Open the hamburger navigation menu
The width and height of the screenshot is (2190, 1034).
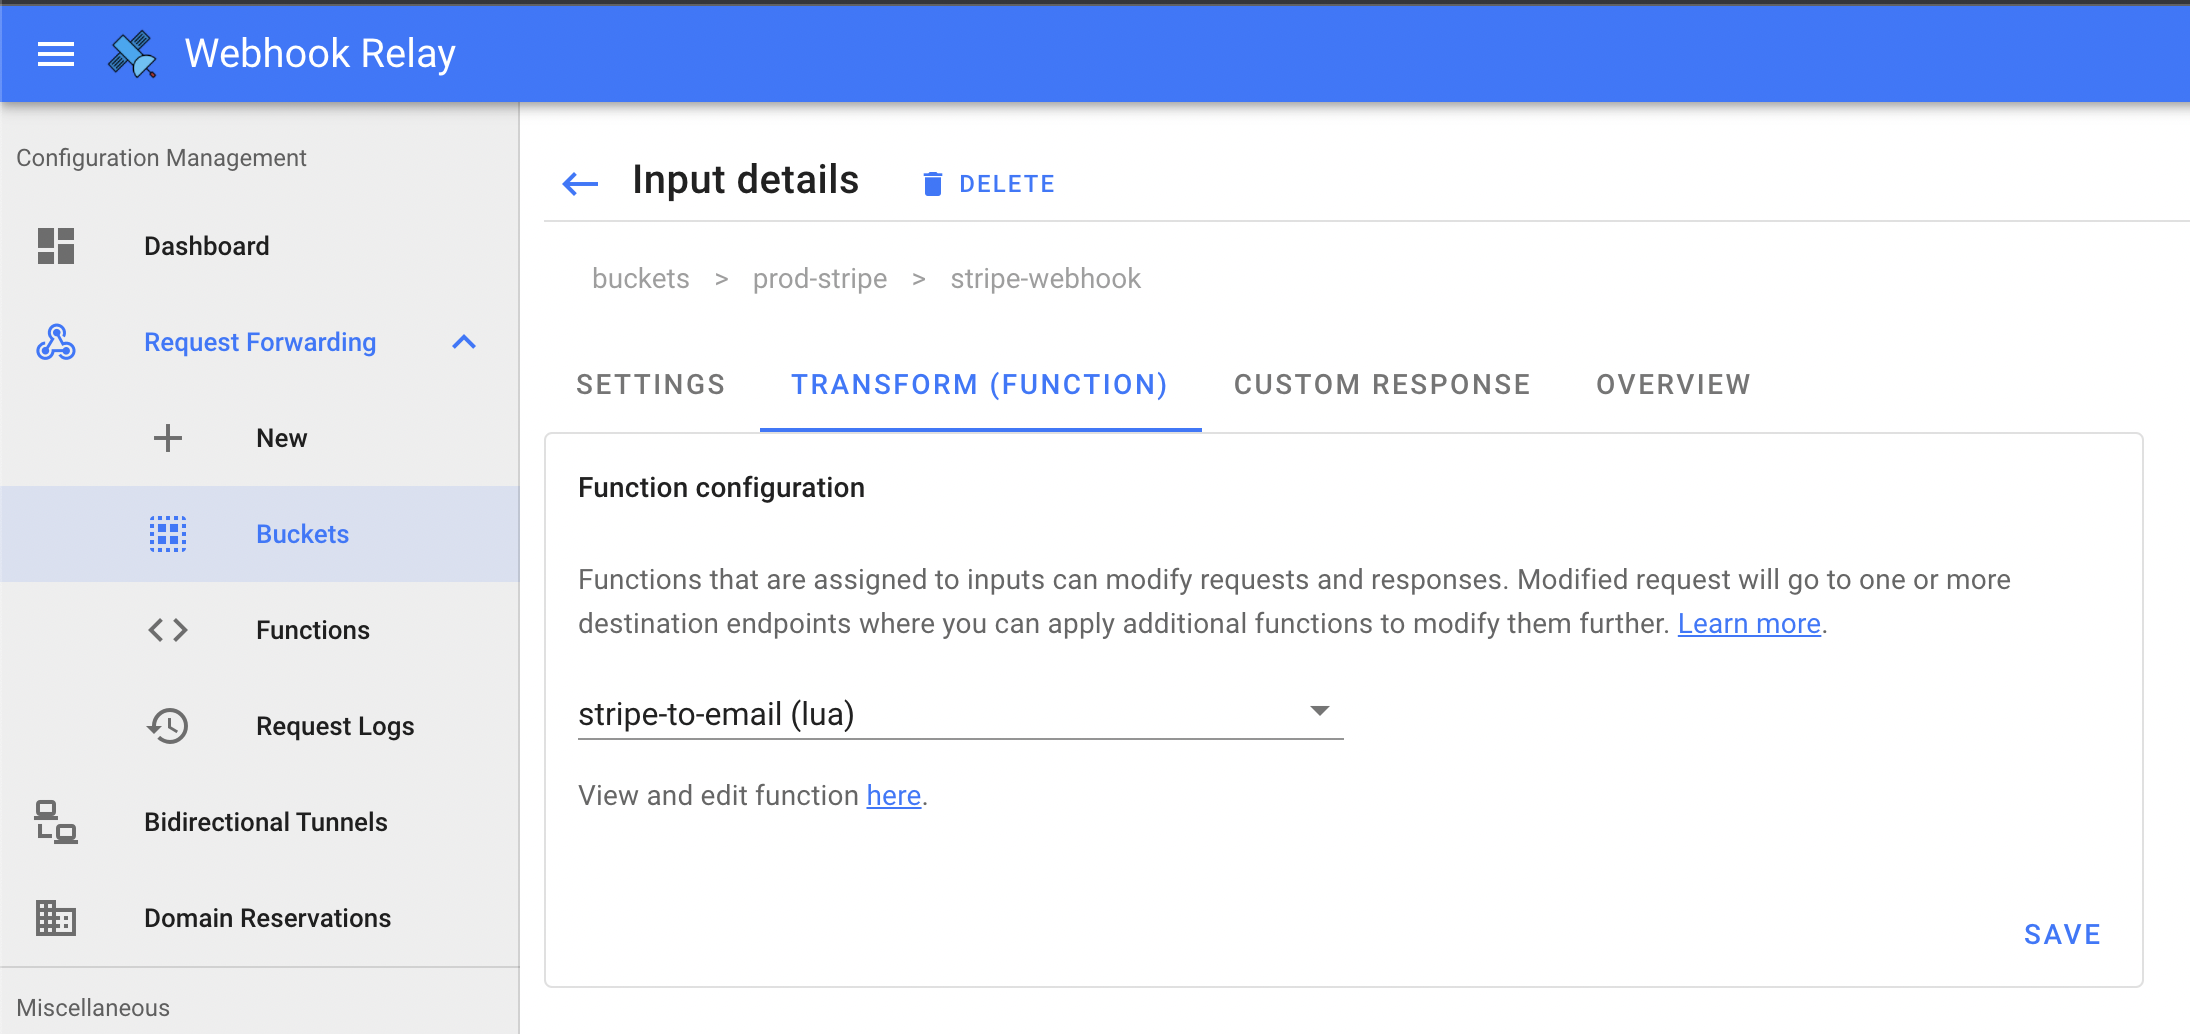pyautogui.click(x=56, y=53)
